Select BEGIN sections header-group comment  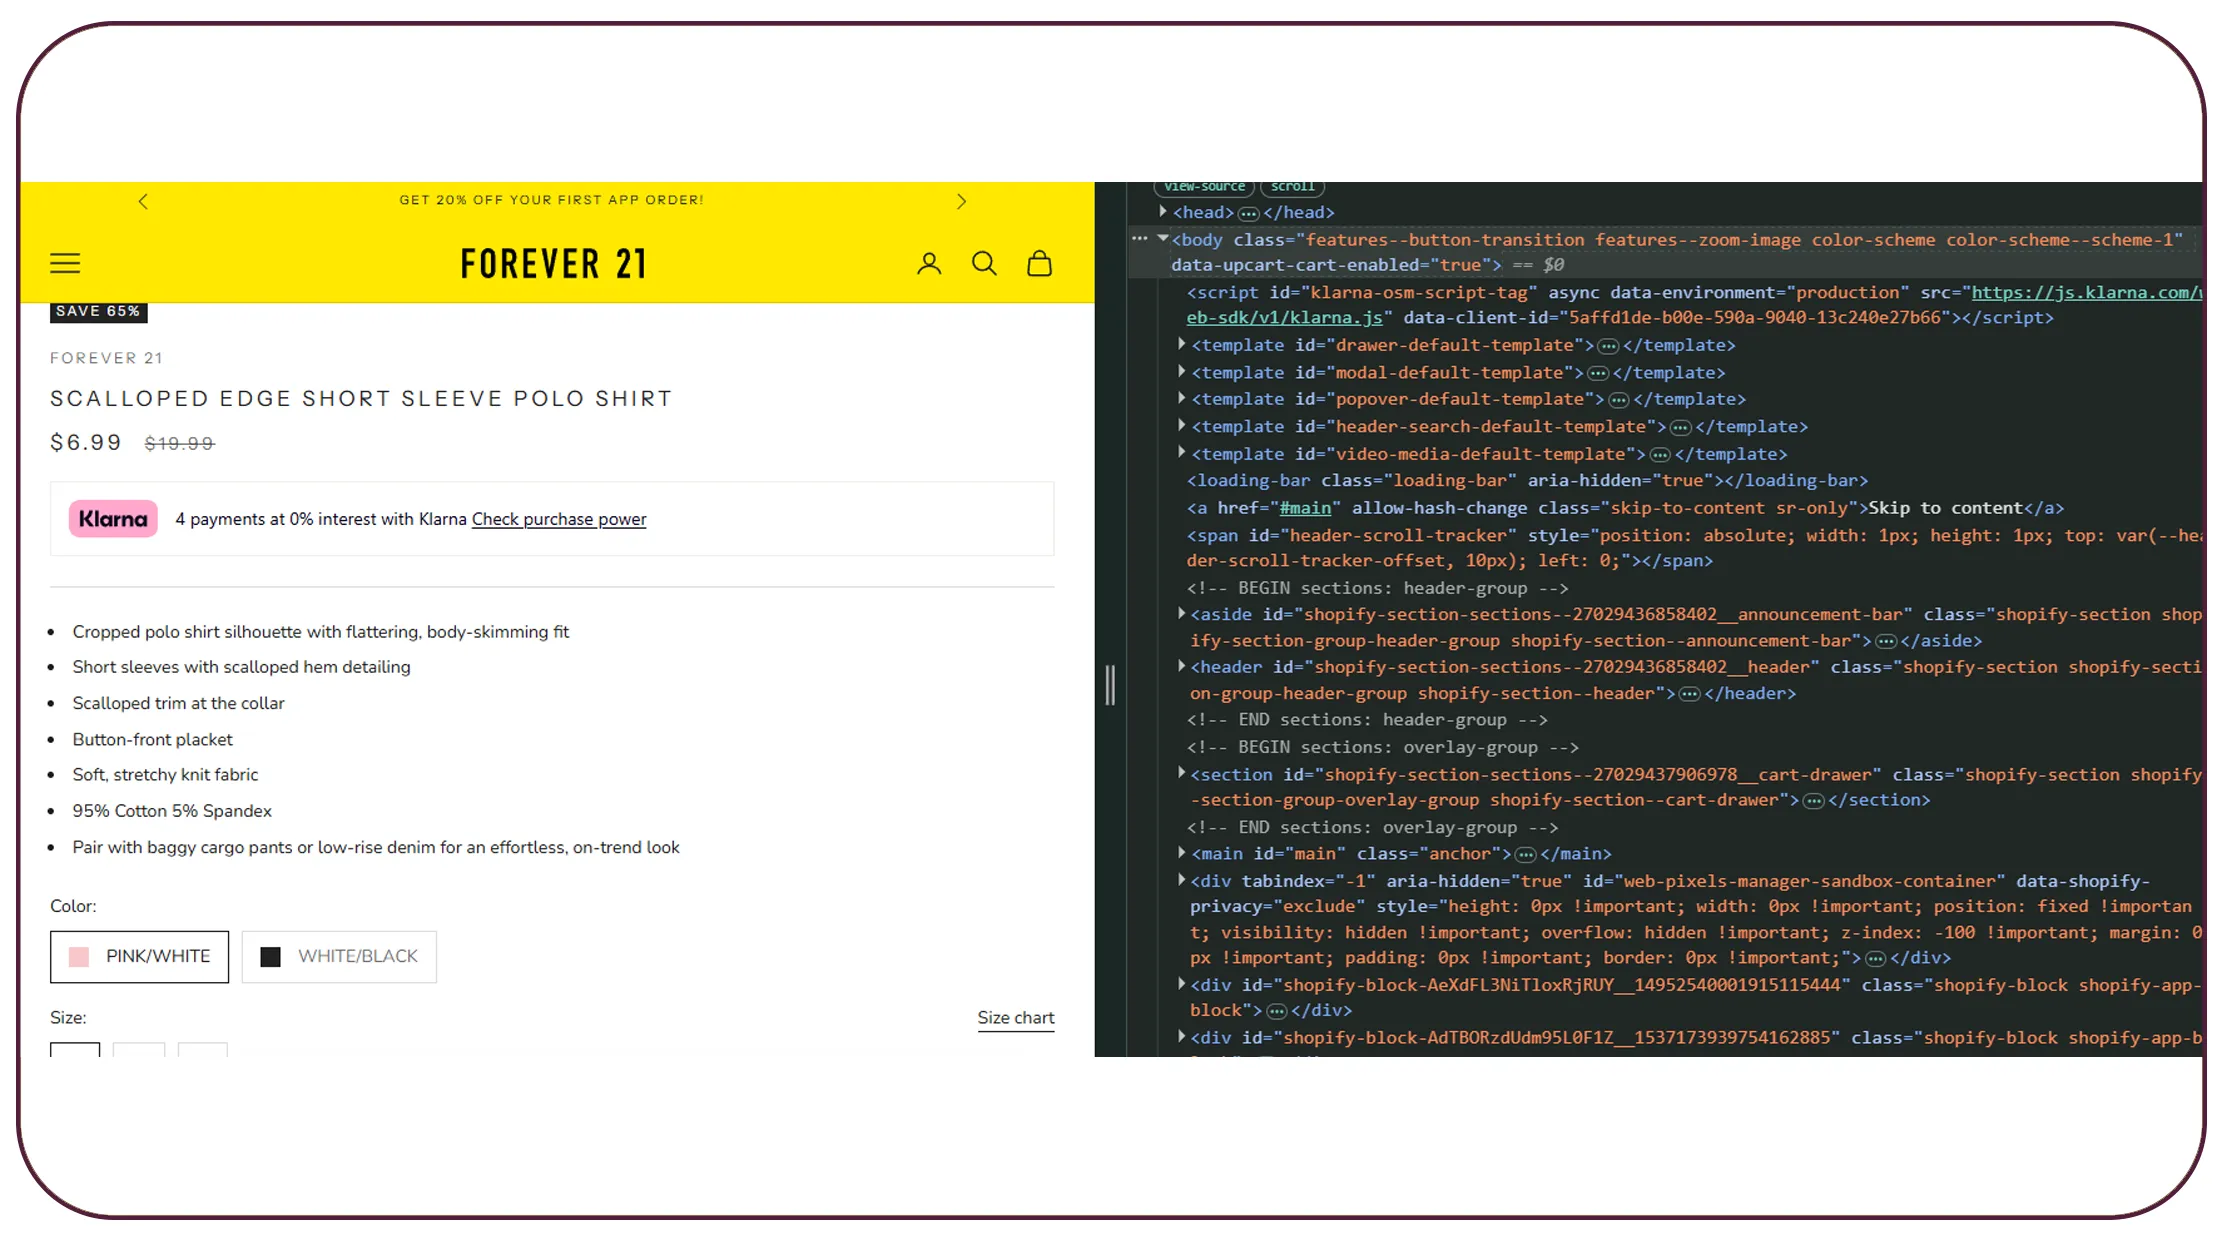(x=1377, y=588)
